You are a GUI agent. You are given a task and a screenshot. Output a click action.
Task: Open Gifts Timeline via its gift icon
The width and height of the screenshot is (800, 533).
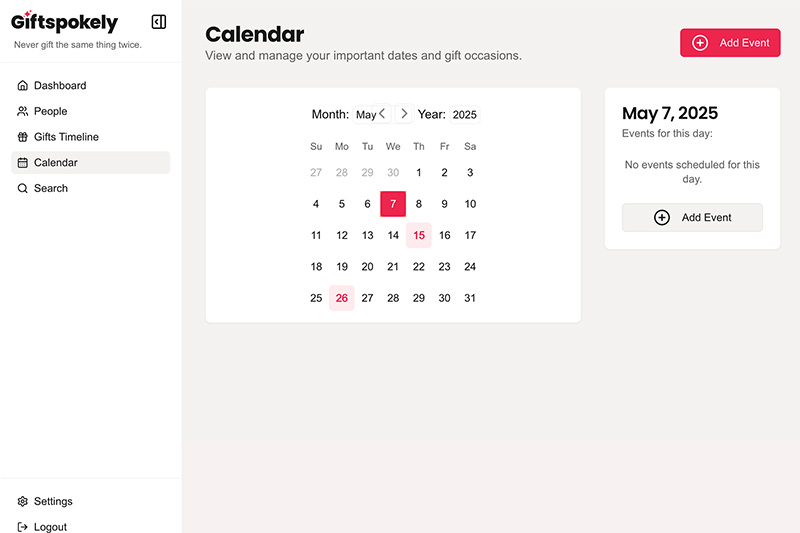click(22, 137)
